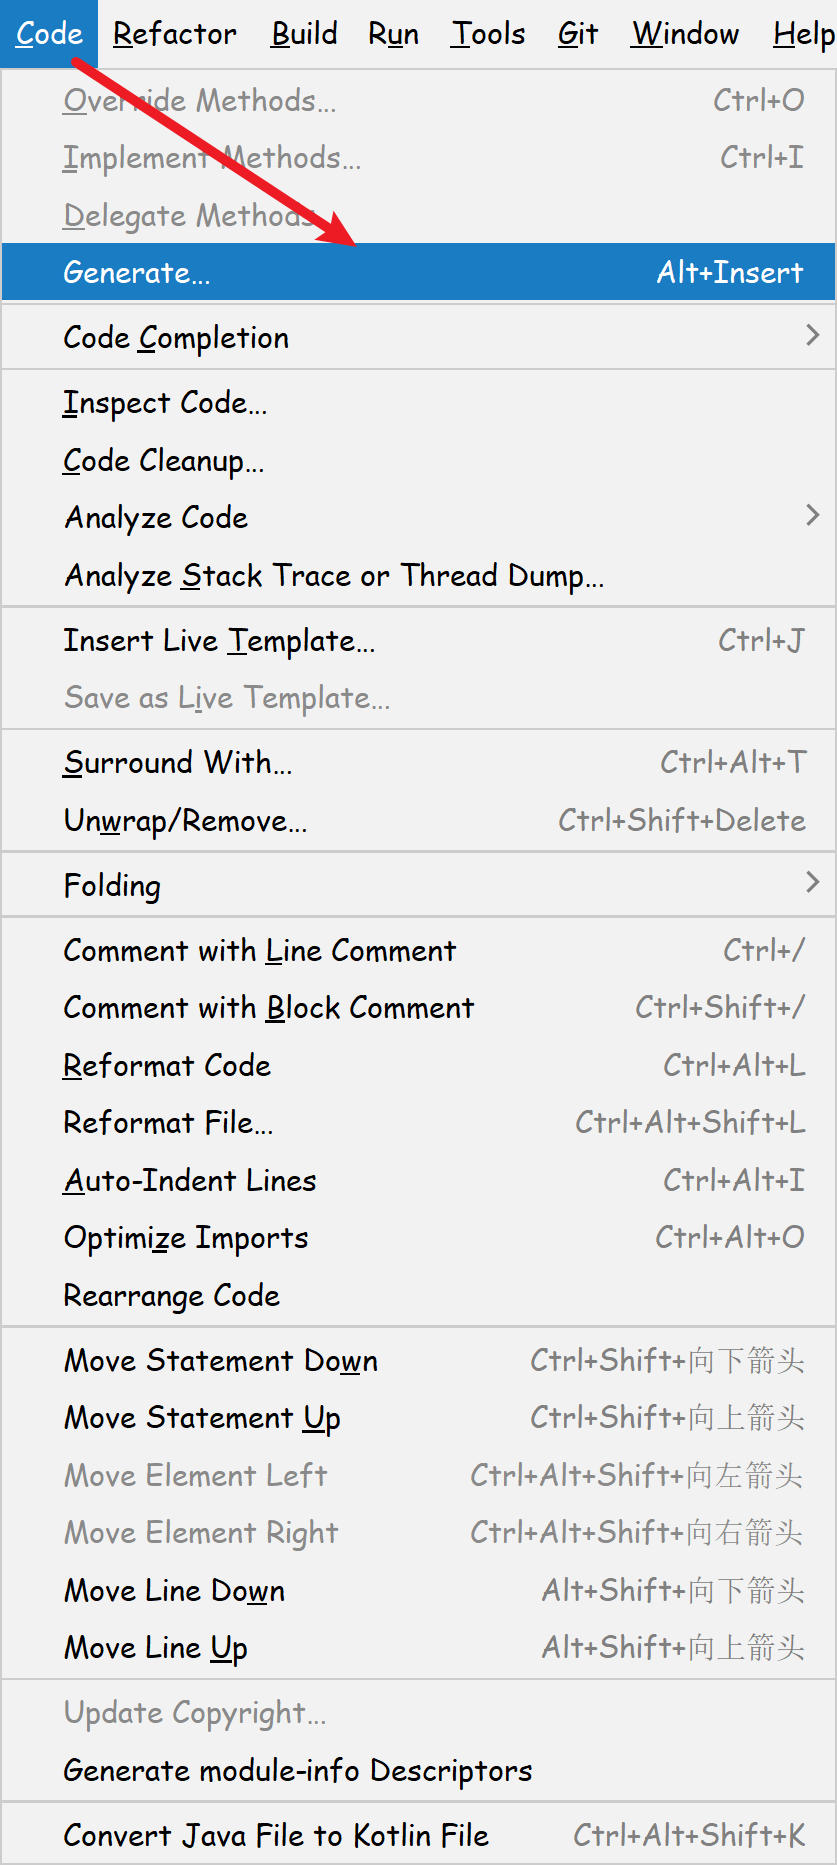
Task: Select Generate module-info Descriptors
Action: point(297,1771)
